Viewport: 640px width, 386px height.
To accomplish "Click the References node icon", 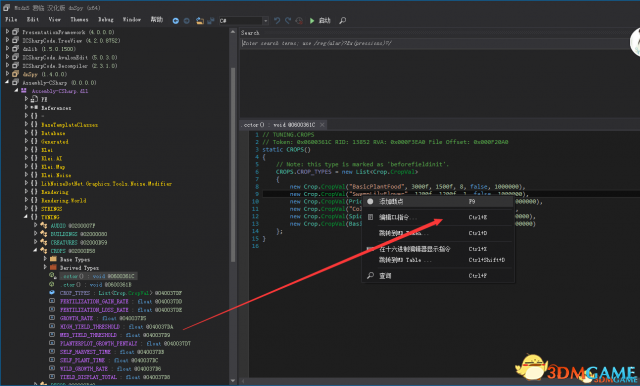I will [34, 108].
